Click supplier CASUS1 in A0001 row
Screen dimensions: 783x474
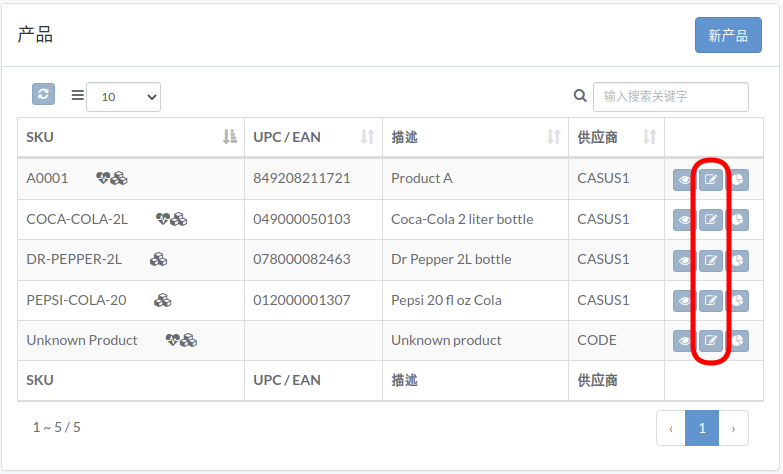click(603, 178)
